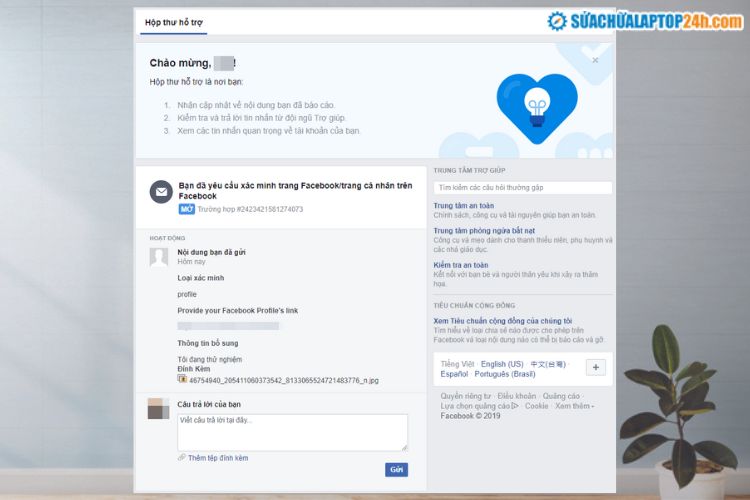The width and height of the screenshot is (750, 500).
Task: Open the verification request case title
Action: (x=295, y=190)
